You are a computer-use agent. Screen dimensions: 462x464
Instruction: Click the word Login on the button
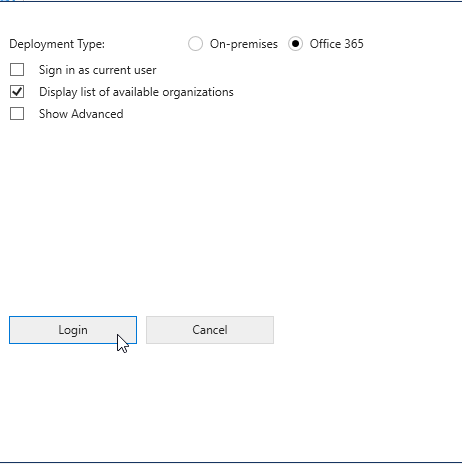(x=73, y=330)
